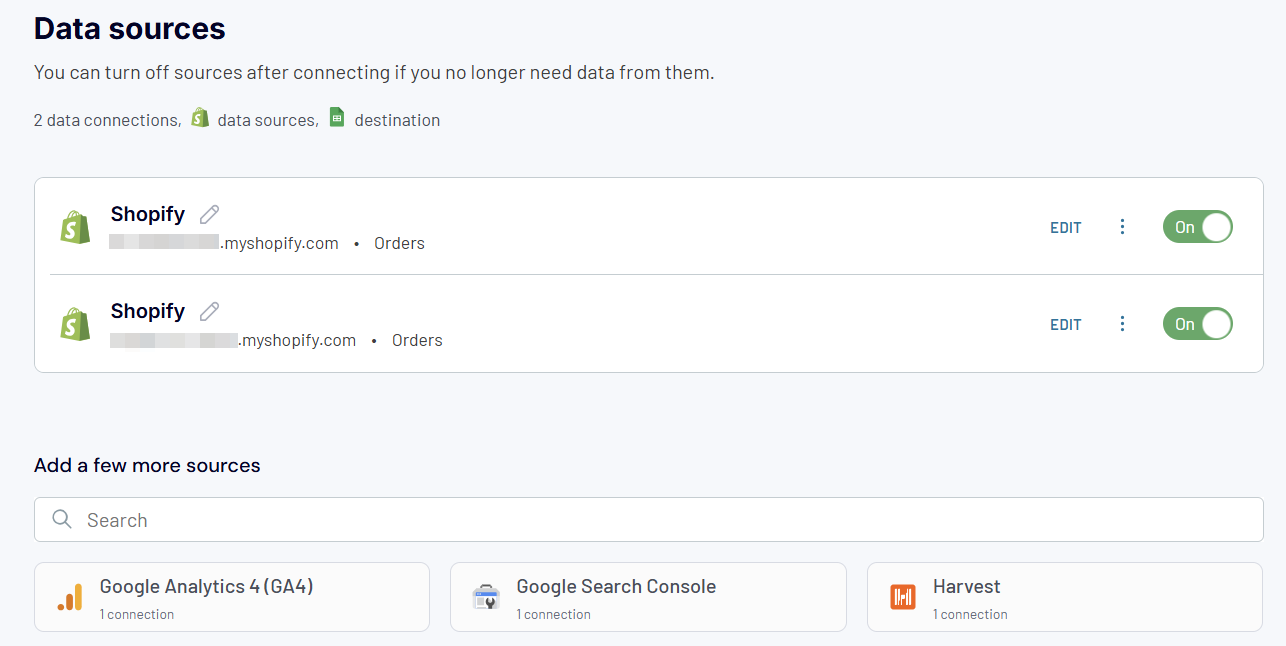Select the Harvest source card
Viewport: 1286px width, 646px height.
[x=1063, y=597]
